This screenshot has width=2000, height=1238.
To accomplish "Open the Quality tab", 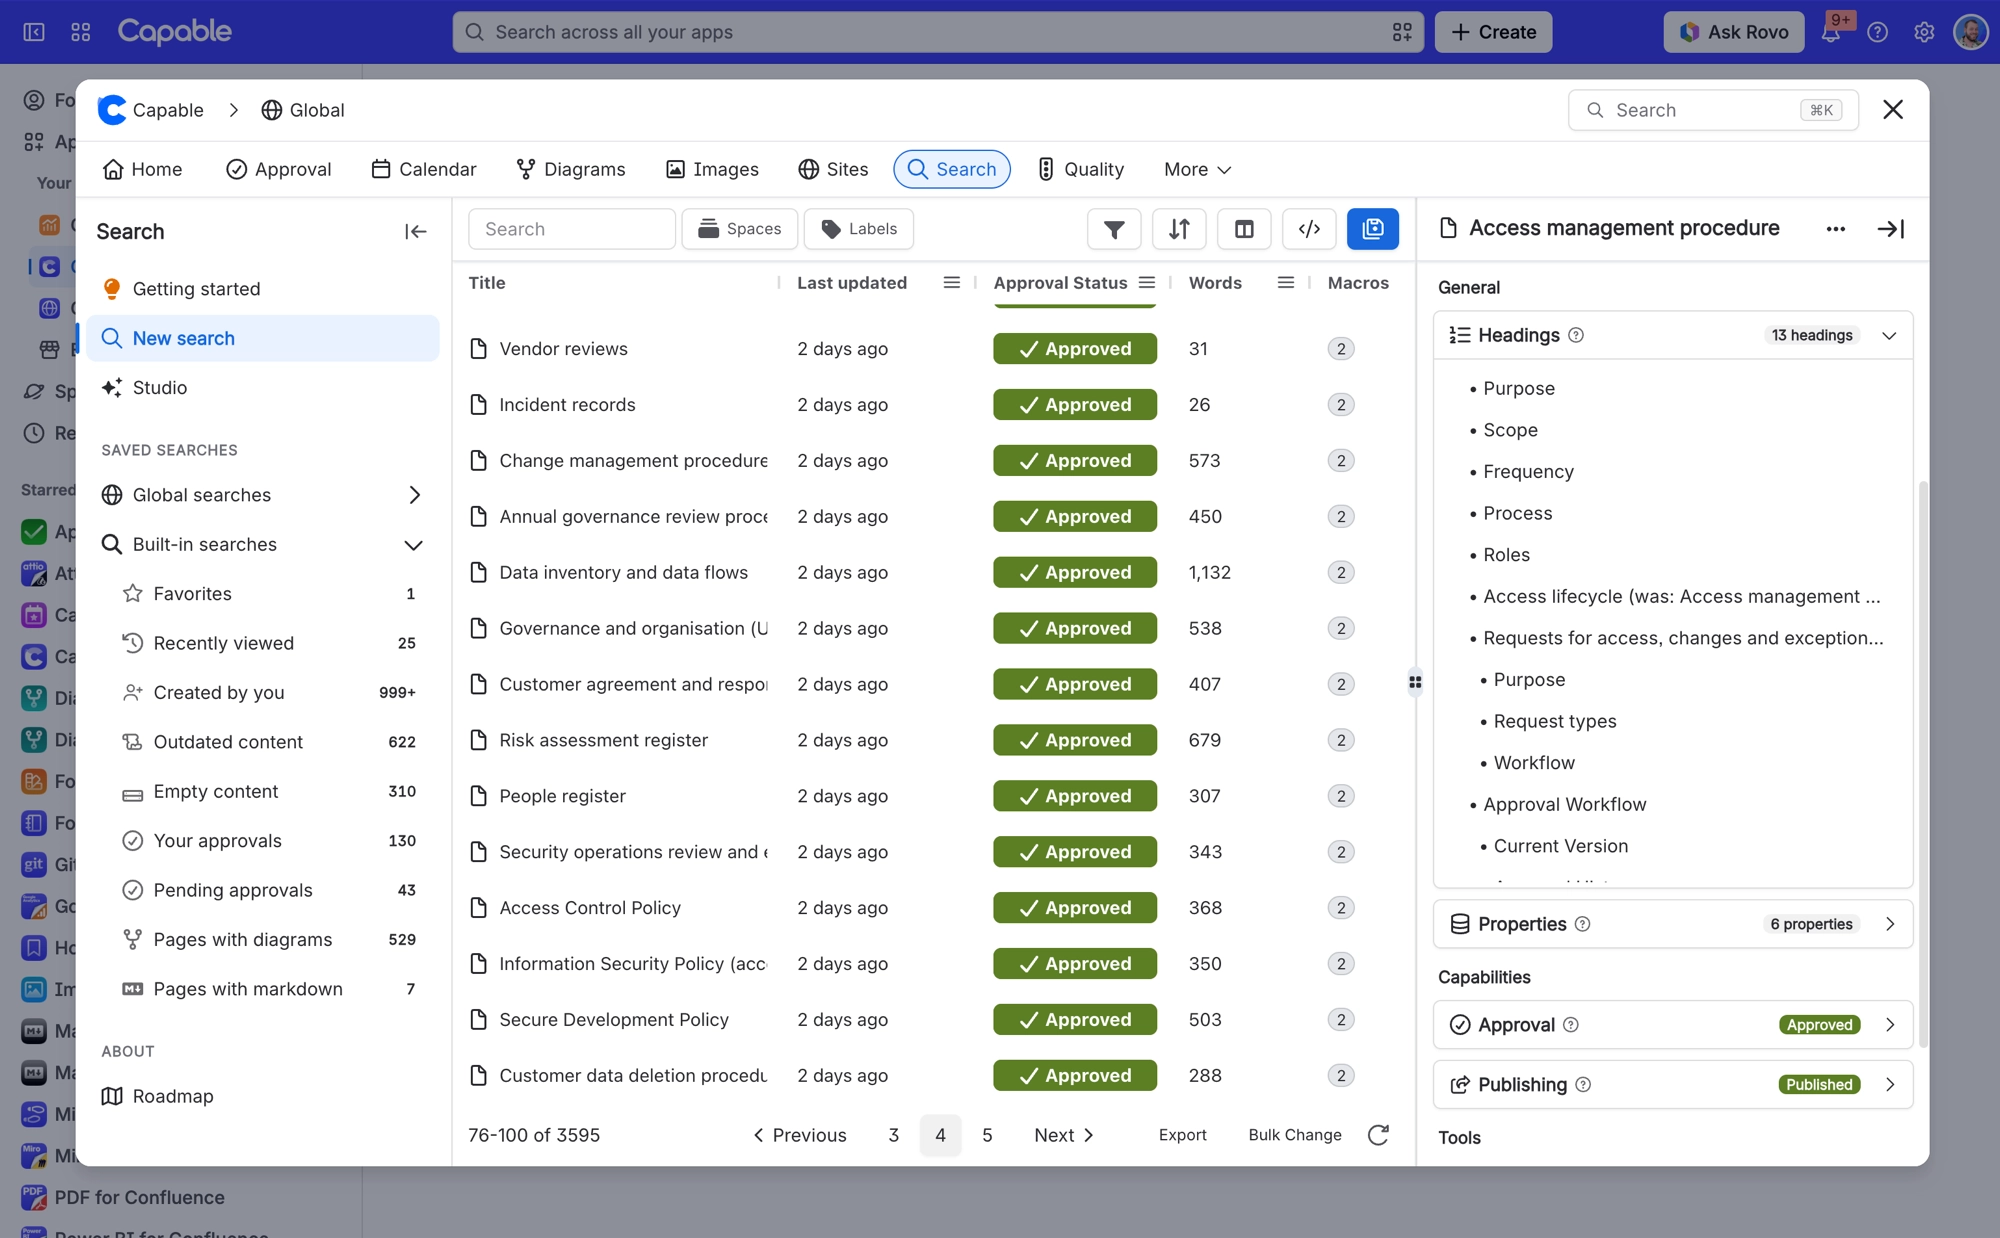I will (x=1080, y=169).
